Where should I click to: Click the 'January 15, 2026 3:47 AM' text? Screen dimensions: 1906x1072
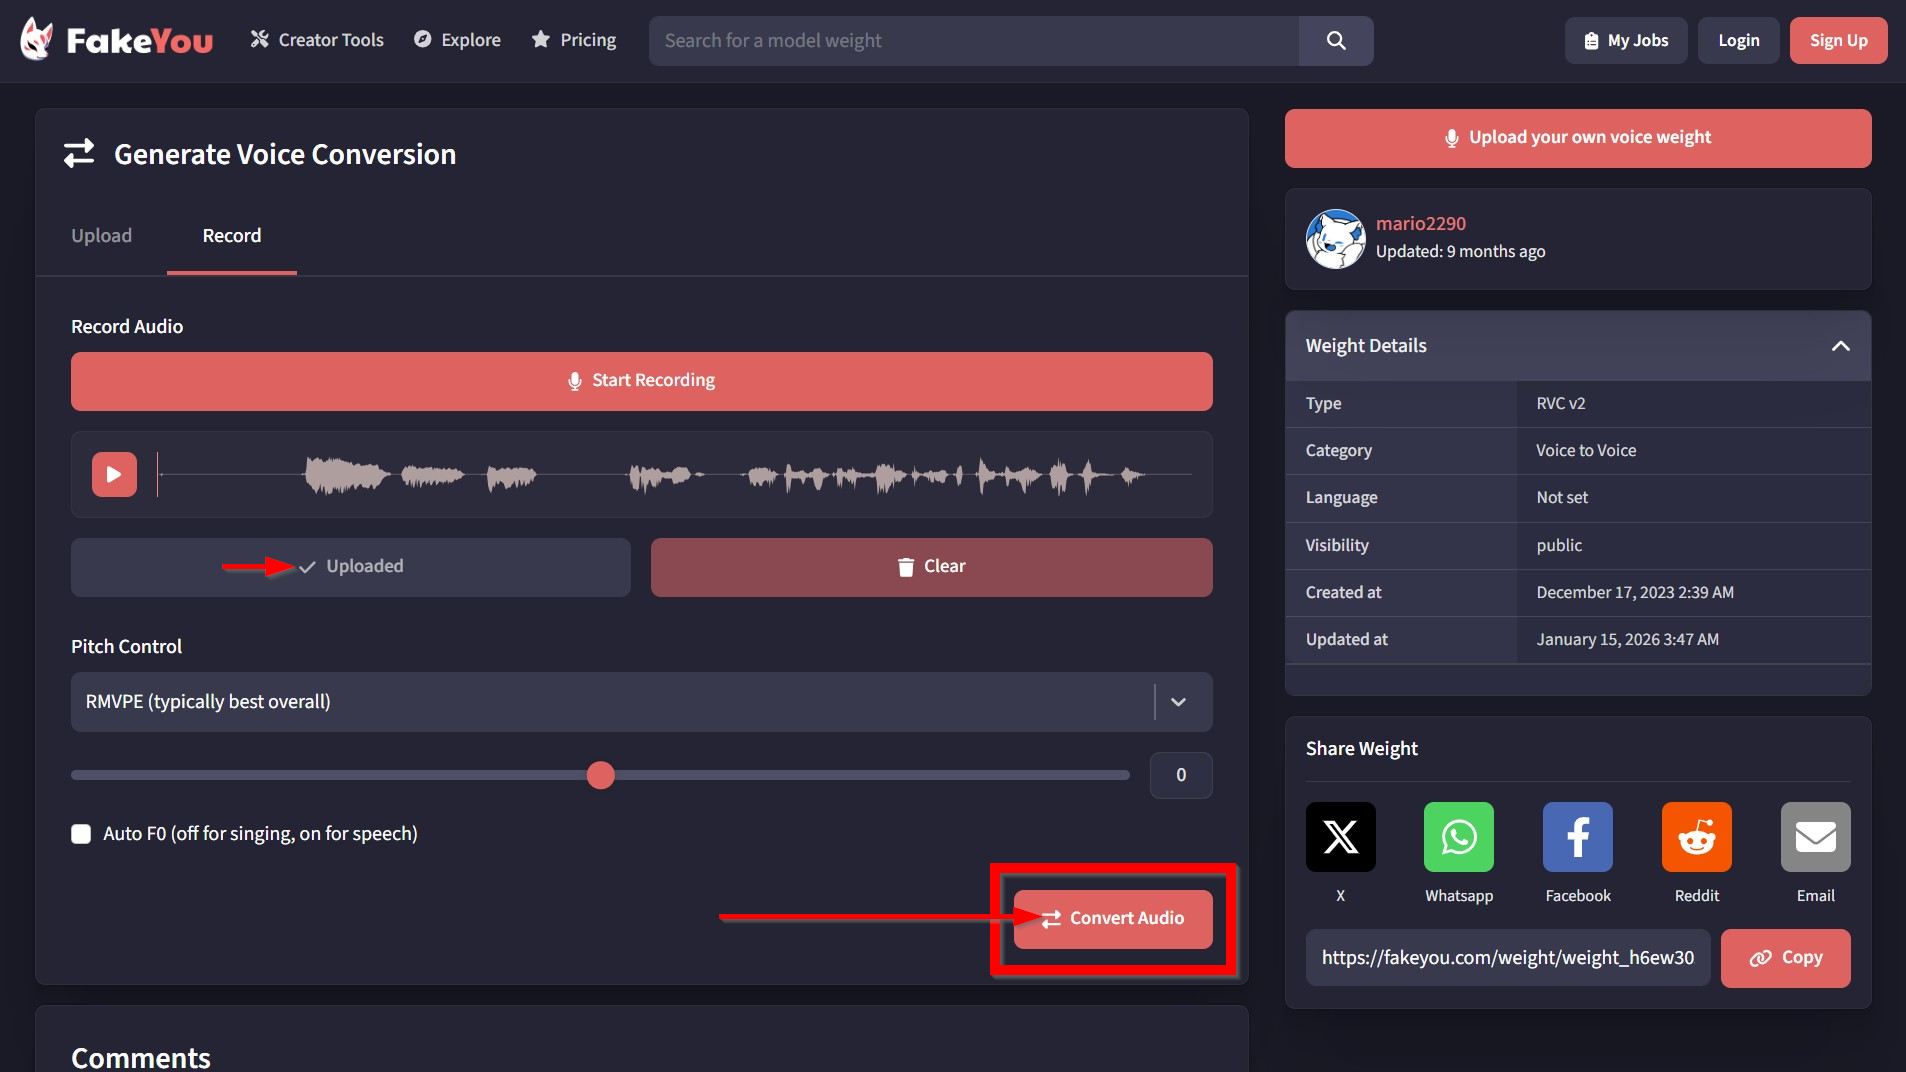click(1628, 640)
